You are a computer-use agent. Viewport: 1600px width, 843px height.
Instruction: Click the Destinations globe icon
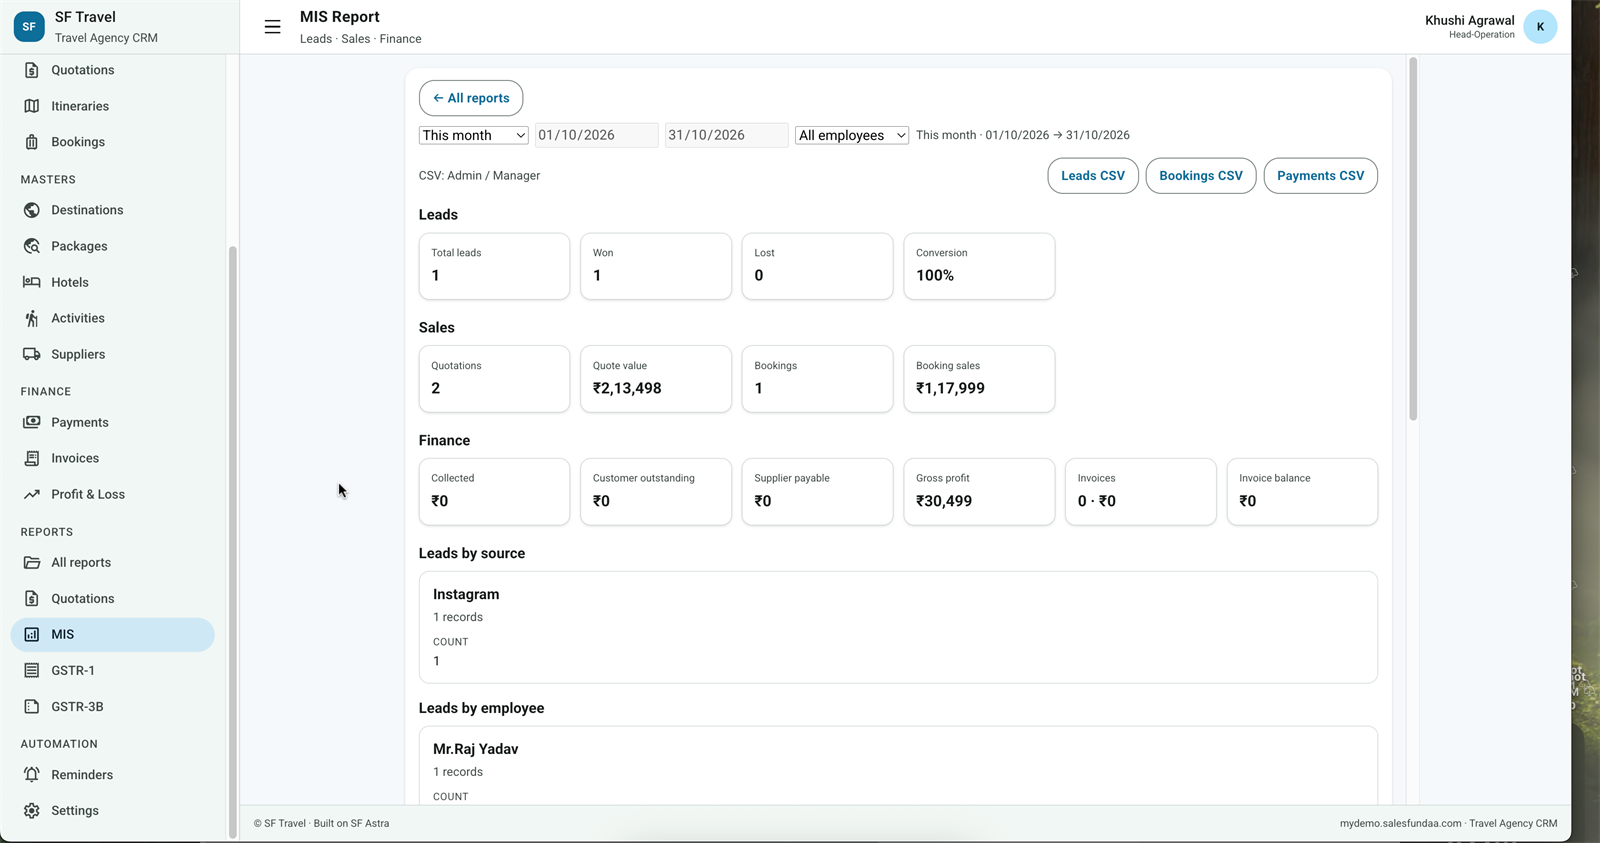point(32,210)
